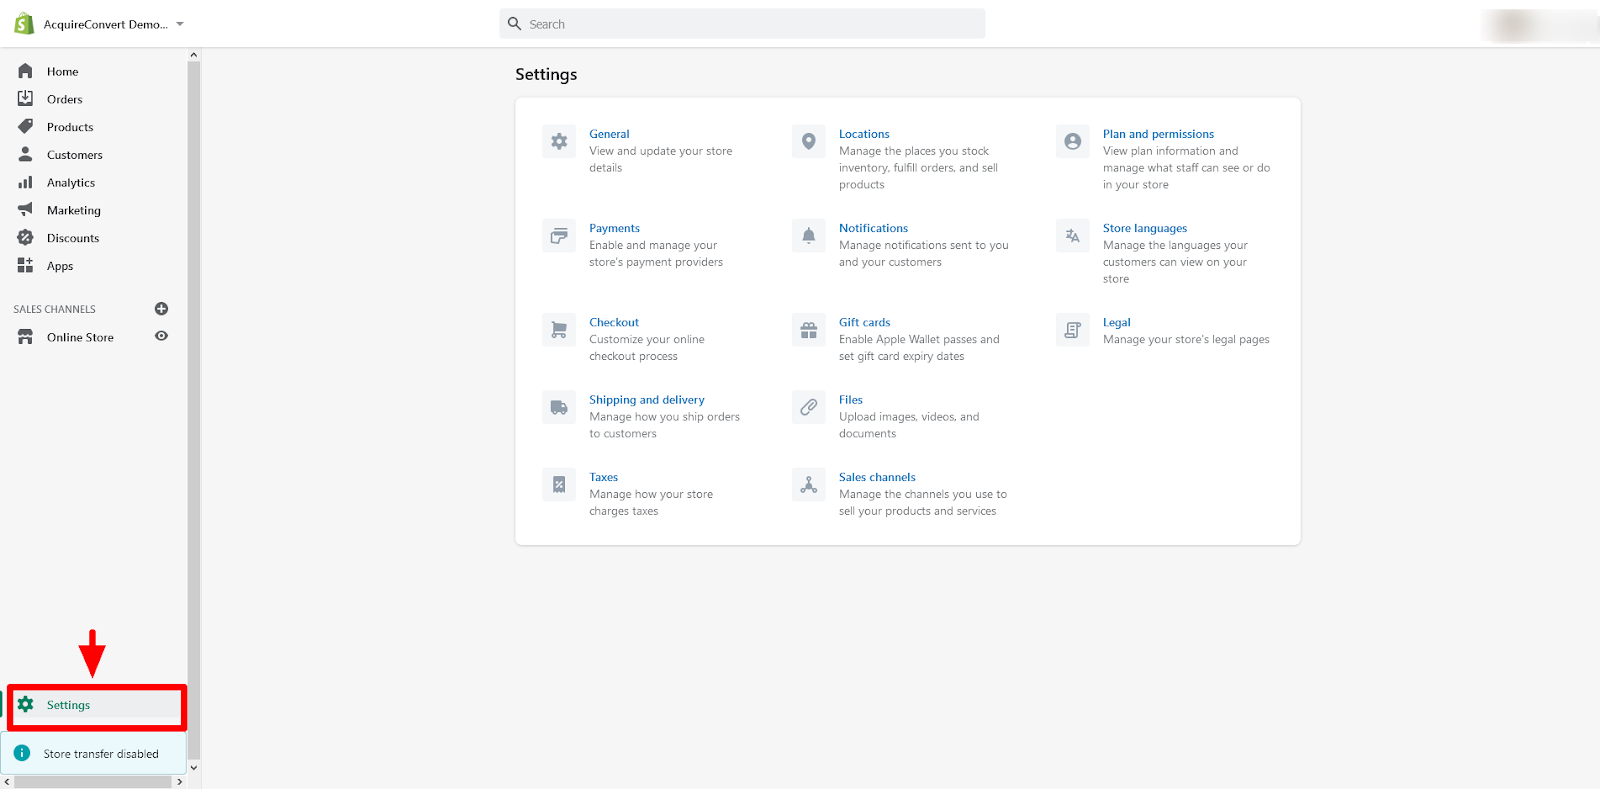The width and height of the screenshot is (1600, 789).
Task: View Online Store using eye icon
Action: (161, 337)
